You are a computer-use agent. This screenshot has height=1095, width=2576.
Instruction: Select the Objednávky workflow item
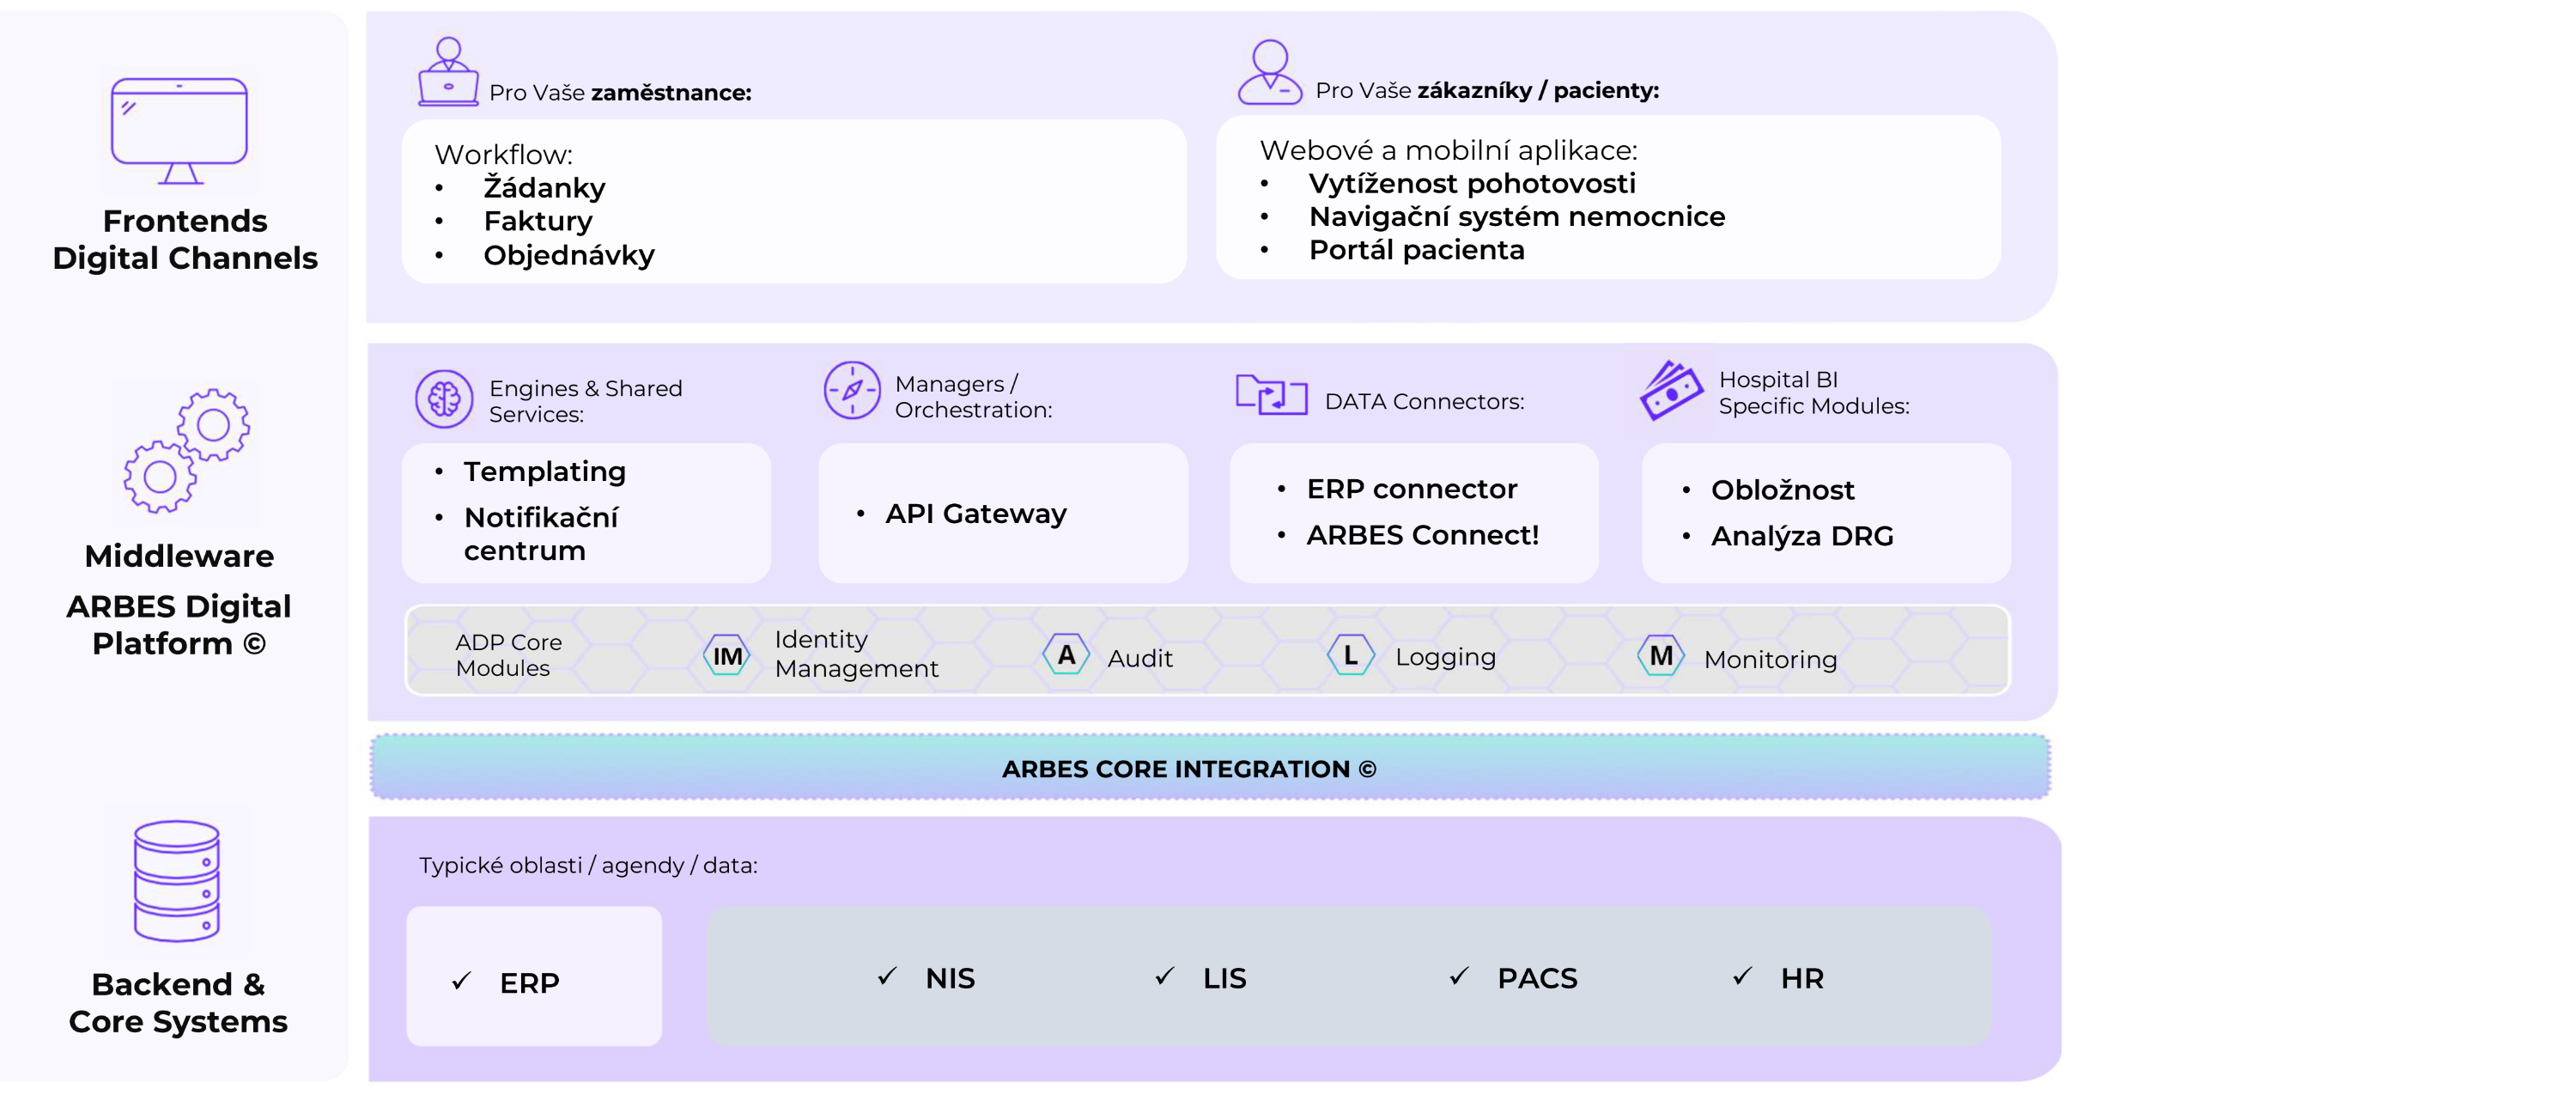pyautogui.click(x=569, y=255)
